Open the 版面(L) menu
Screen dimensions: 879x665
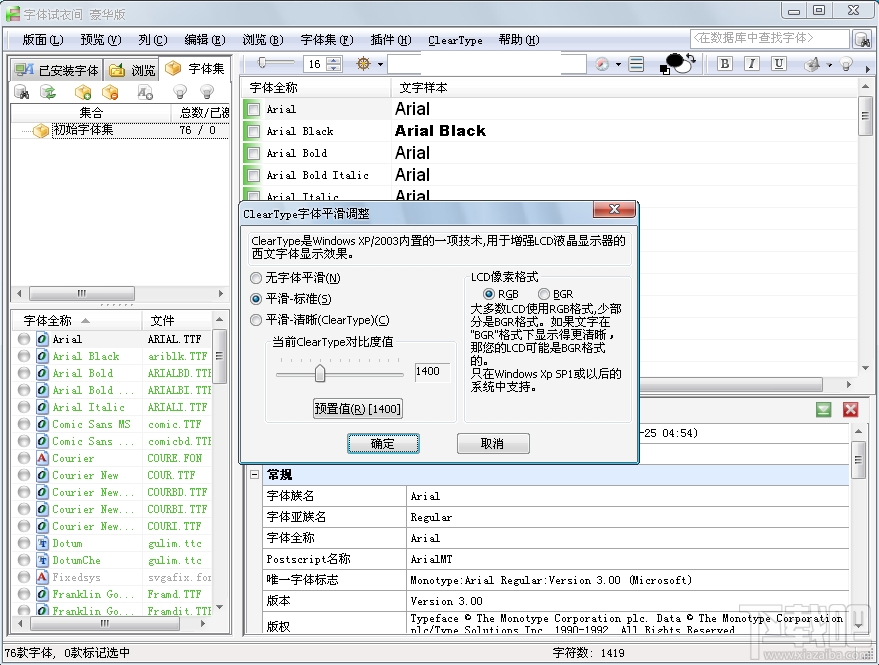tap(43, 40)
